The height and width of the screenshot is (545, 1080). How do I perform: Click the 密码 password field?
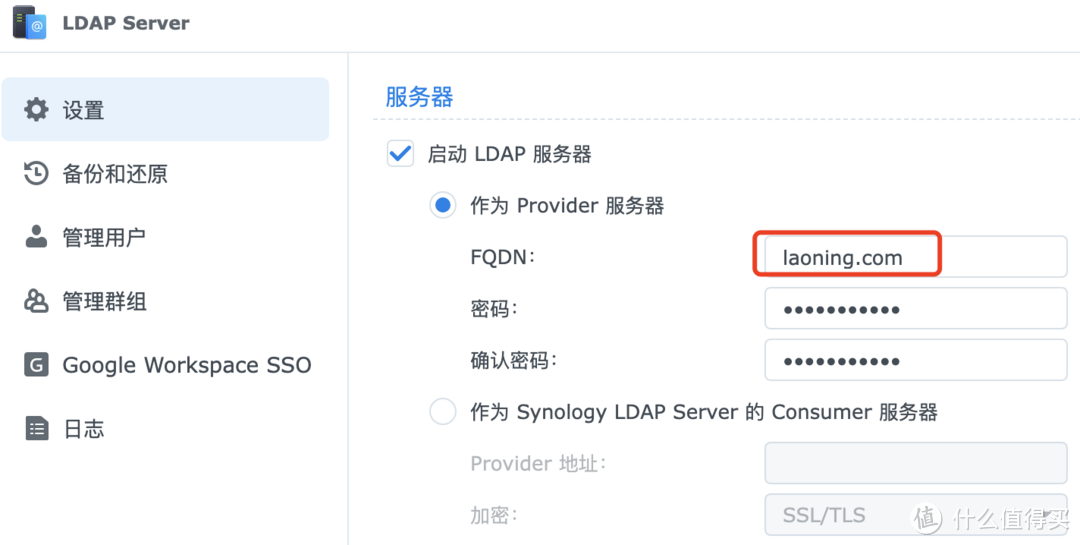point(915,309)
